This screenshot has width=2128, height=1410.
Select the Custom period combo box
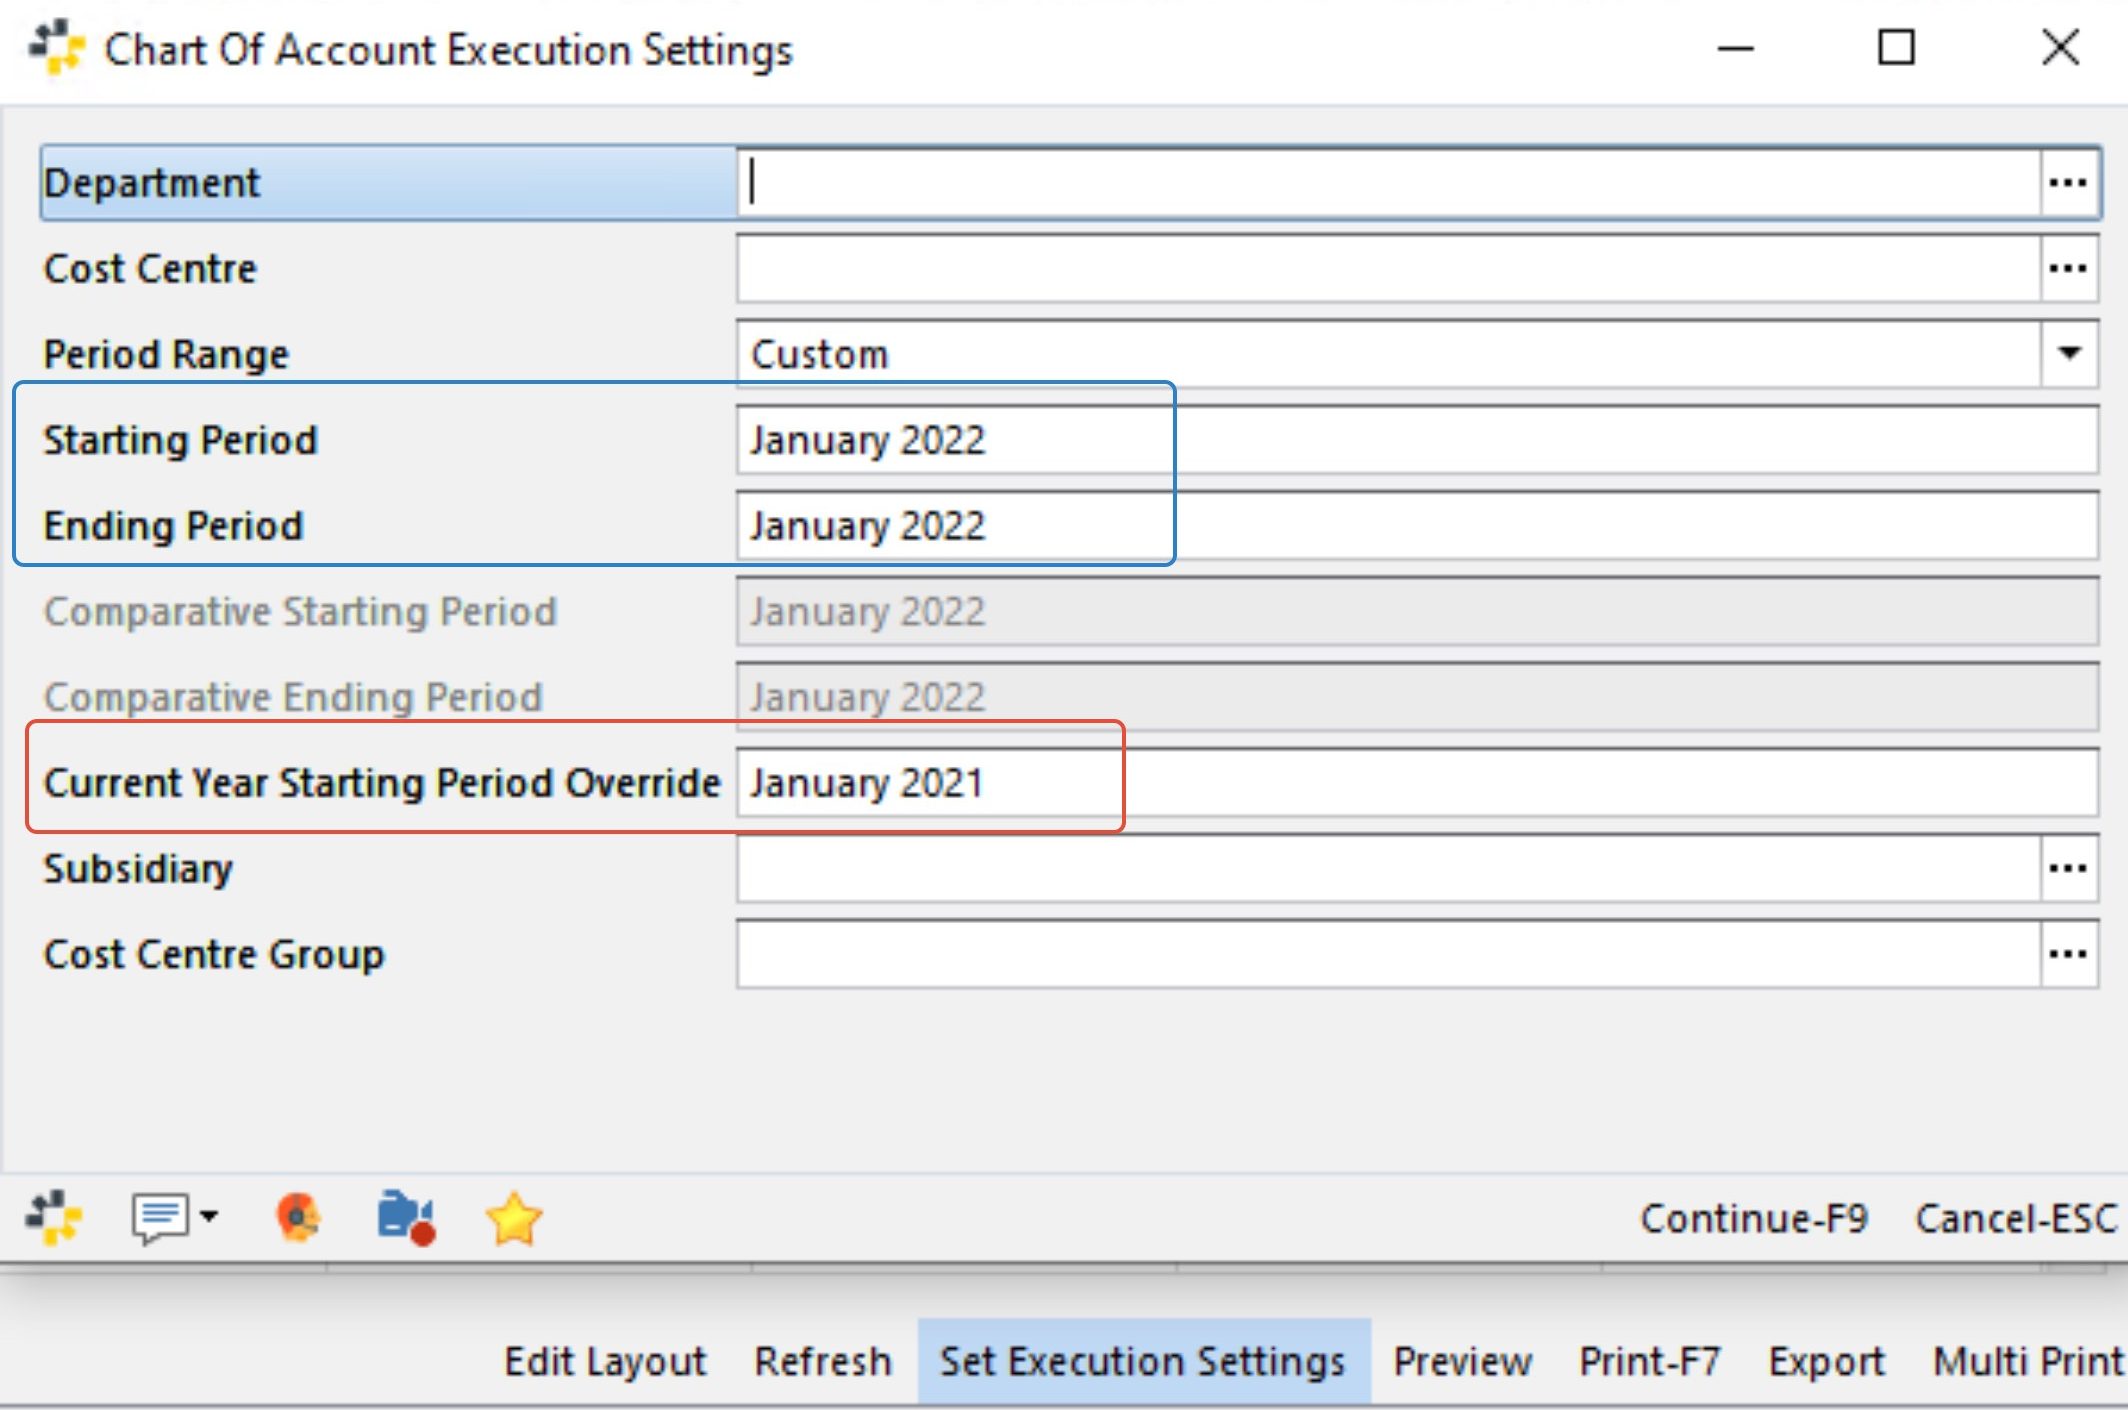[x=1300, y=354]
